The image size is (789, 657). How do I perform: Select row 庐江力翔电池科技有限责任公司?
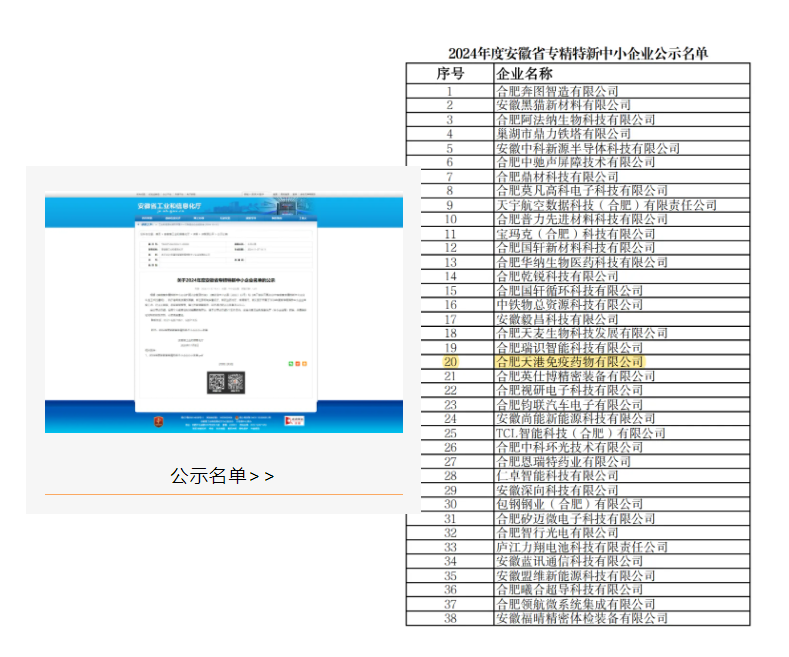pos(578,547)
